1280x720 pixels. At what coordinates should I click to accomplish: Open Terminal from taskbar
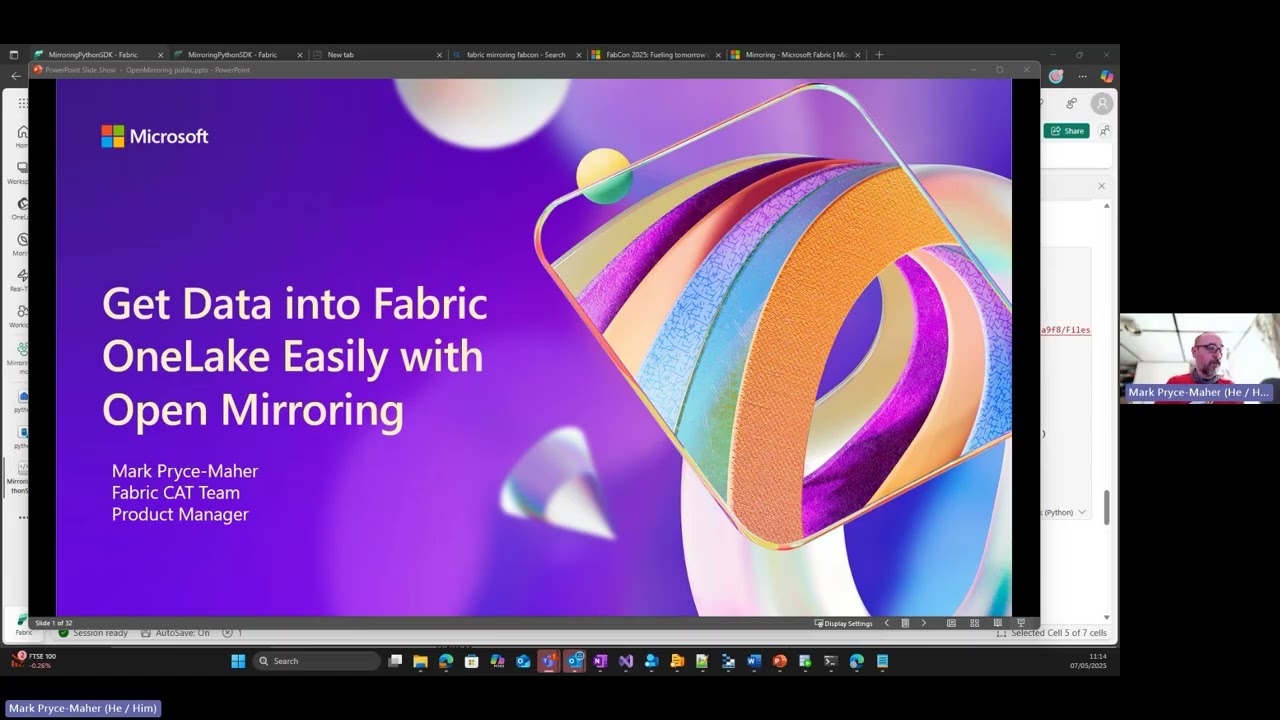click(x=831, y=661)
